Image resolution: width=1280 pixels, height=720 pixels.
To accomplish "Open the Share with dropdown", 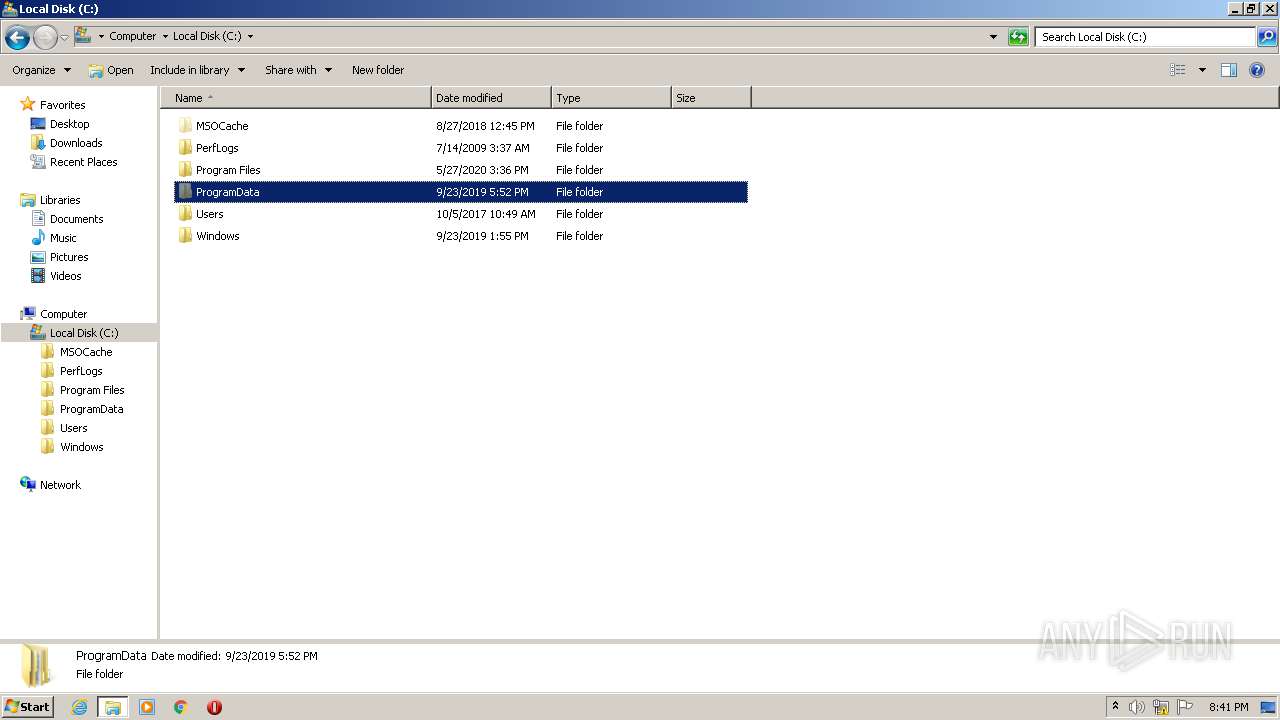I will click(298, 70).
